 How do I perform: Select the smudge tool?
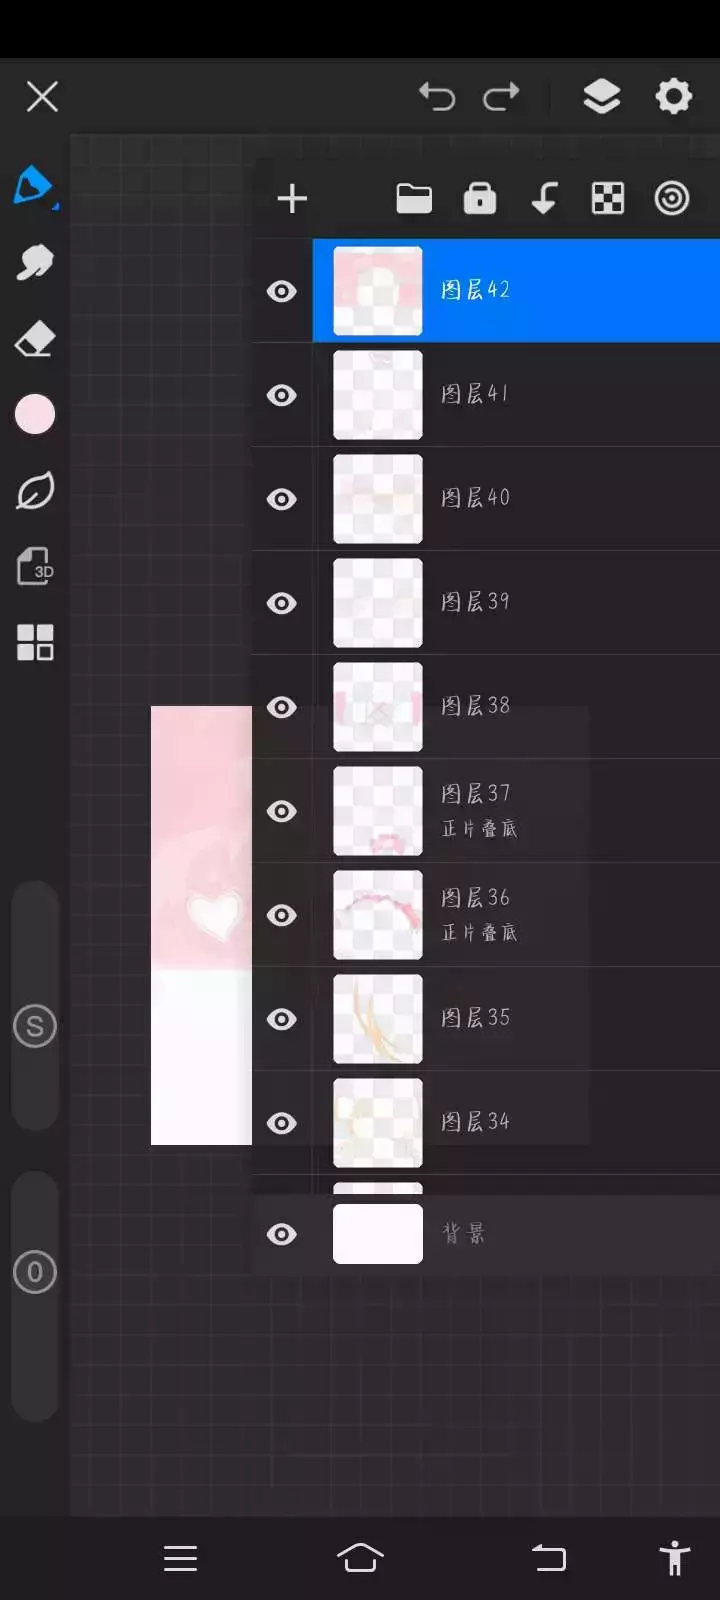point(35,263)
